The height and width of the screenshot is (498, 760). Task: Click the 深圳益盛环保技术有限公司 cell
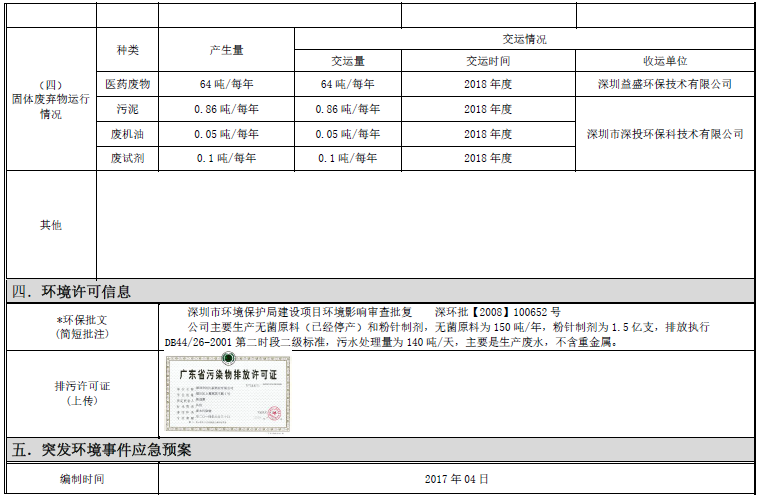[x=664, y=84]
